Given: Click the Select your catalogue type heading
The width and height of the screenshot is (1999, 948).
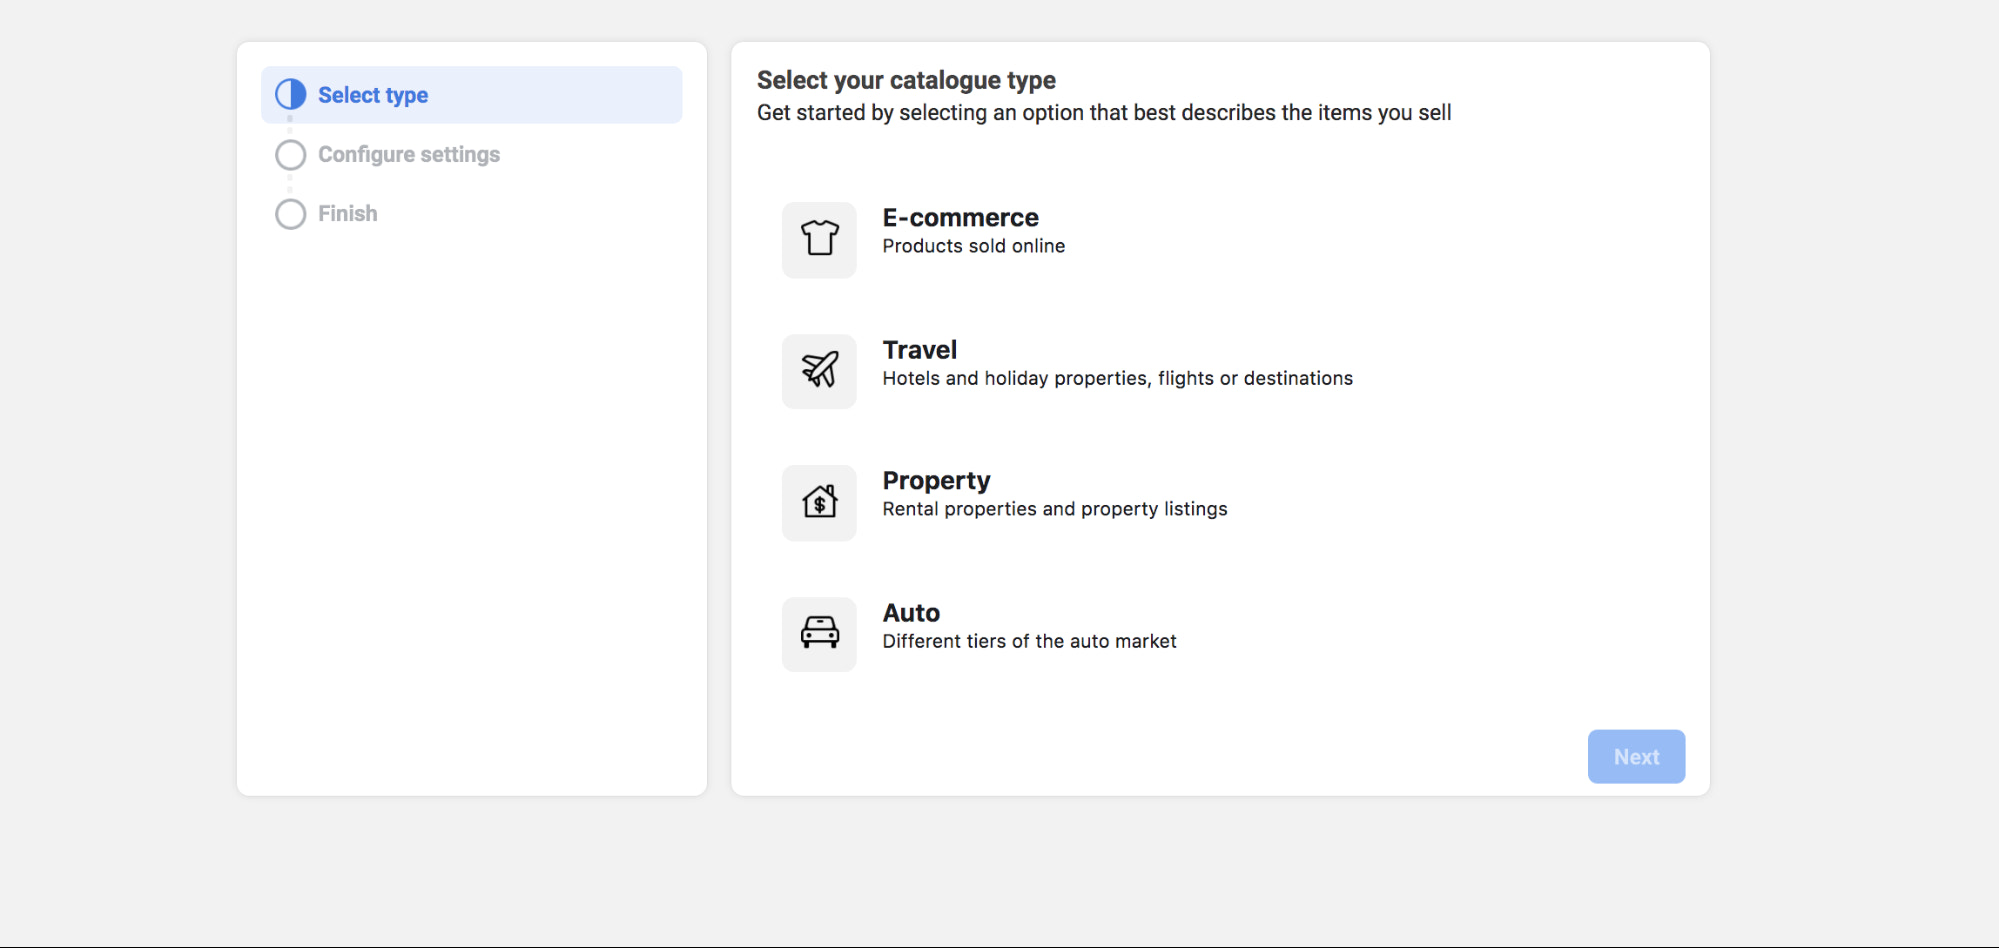Looking at the screenshot, I should coord(905,80).
